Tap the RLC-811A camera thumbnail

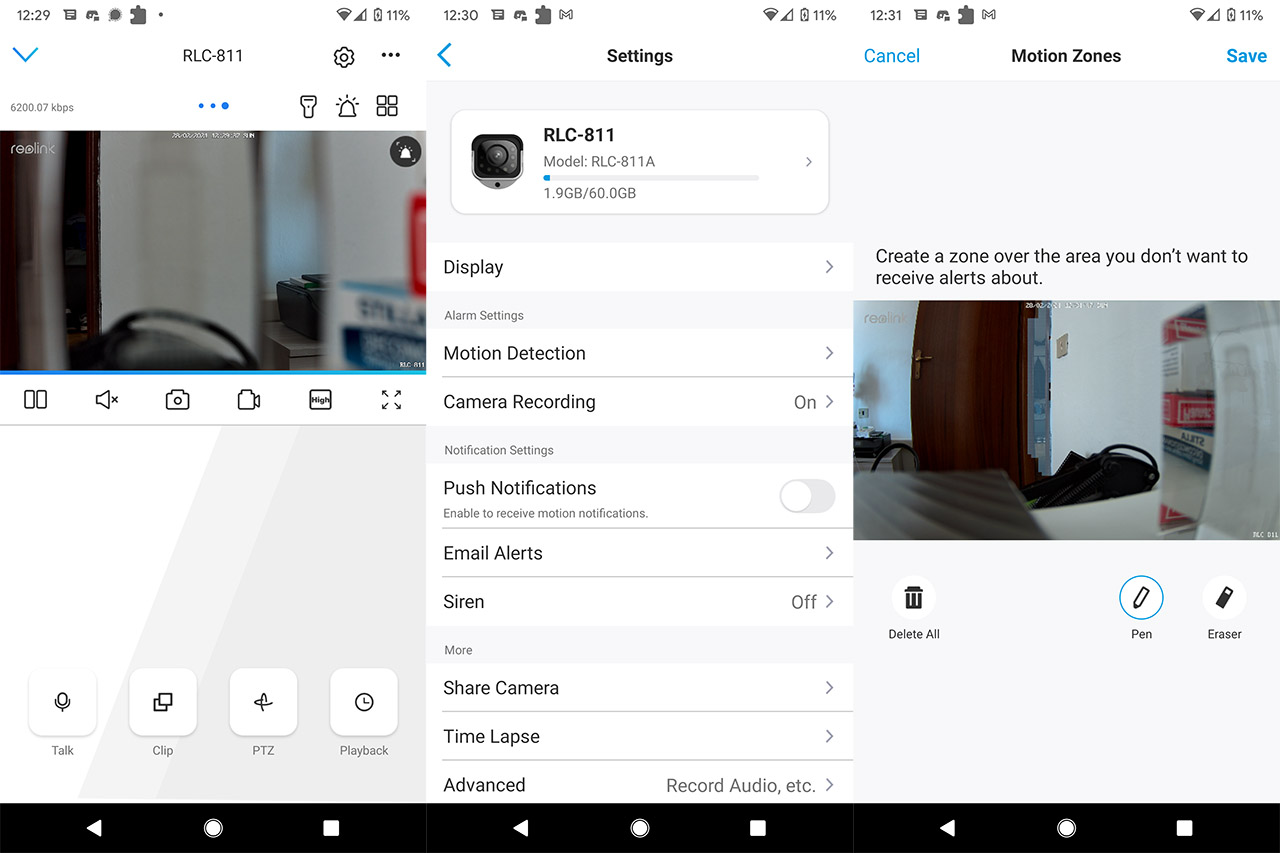(497, 161)
